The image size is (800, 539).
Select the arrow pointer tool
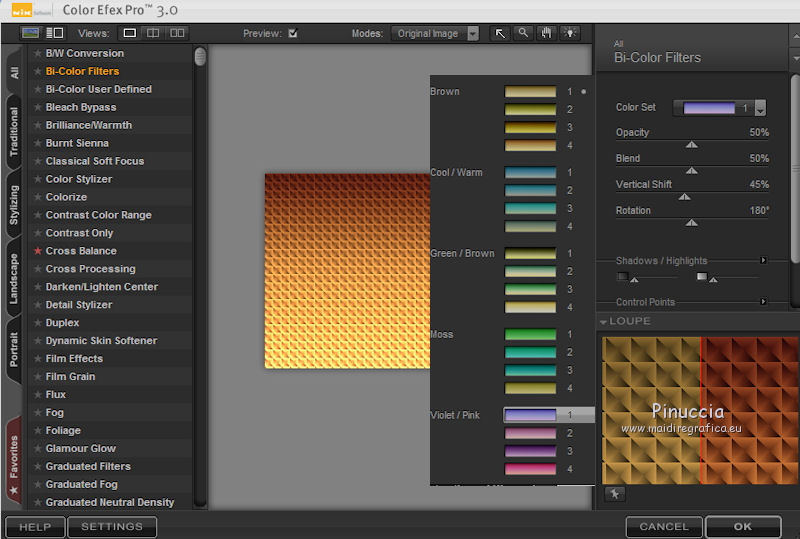(500, 33)
